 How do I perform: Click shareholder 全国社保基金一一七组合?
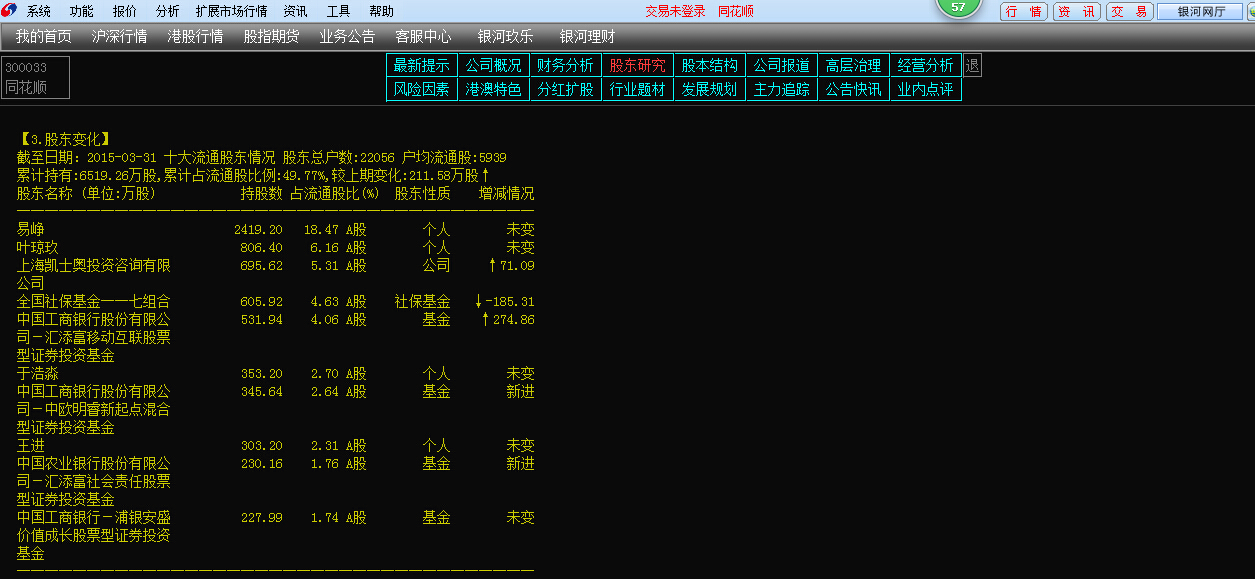[x=94, y=301]
